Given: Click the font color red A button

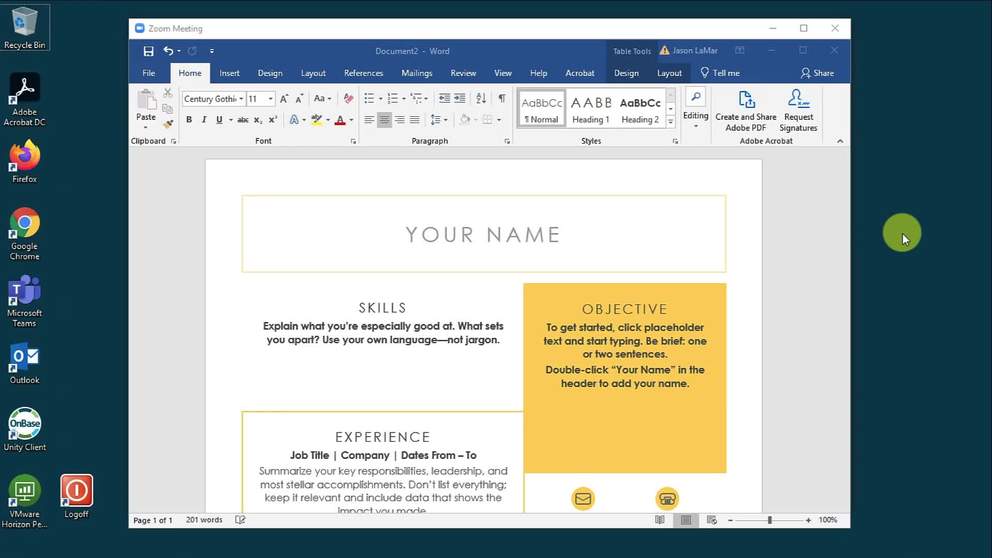Looking at the screenshot, I should 340,120.
